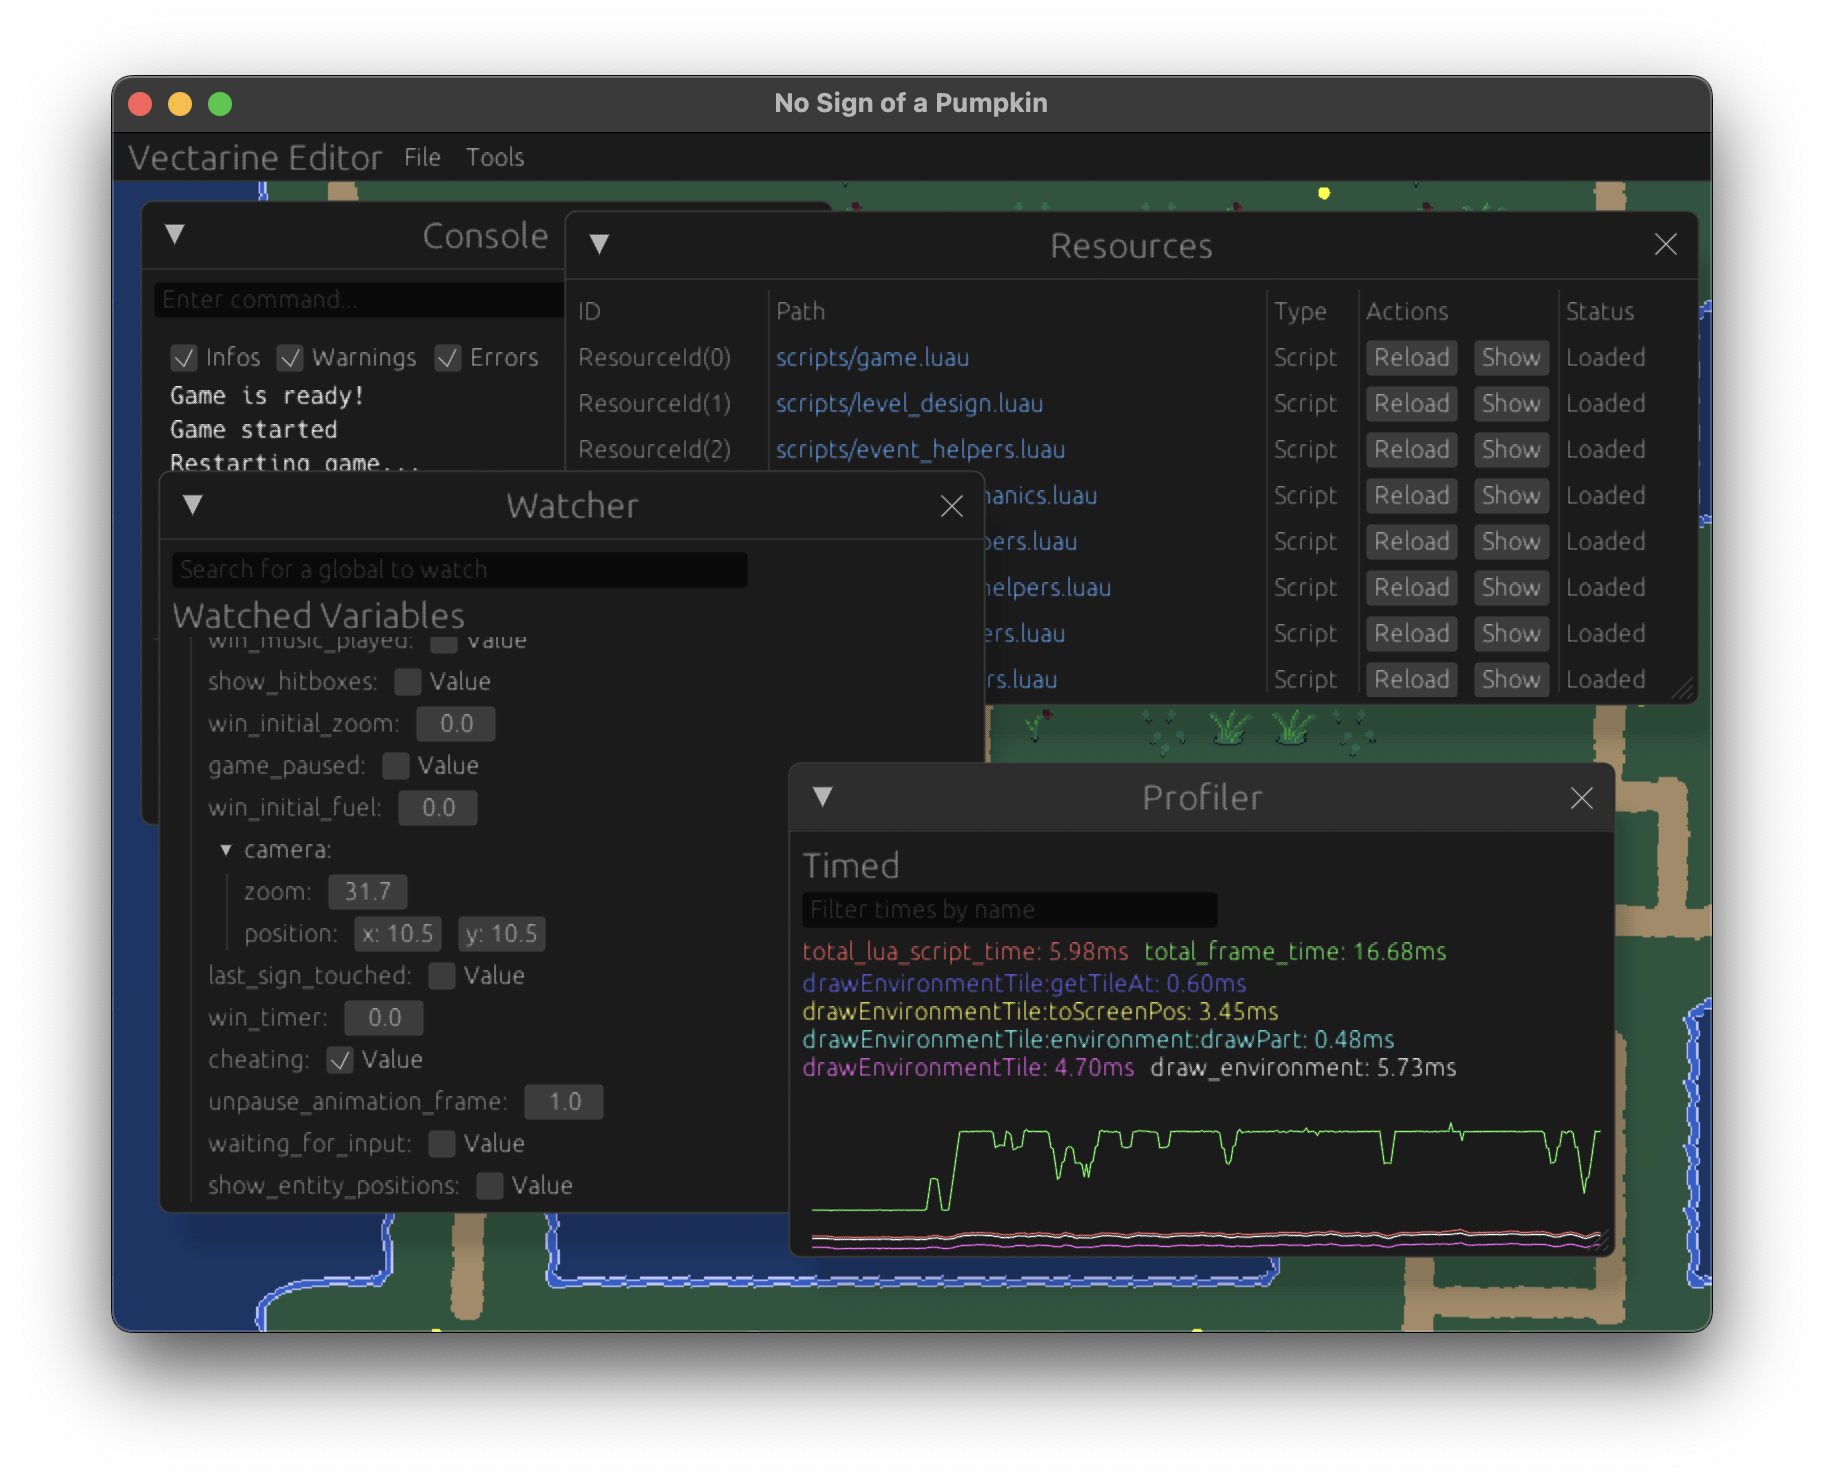
Task: Toggle the last_sign_touched value checkbox
Action: (441, 976)
